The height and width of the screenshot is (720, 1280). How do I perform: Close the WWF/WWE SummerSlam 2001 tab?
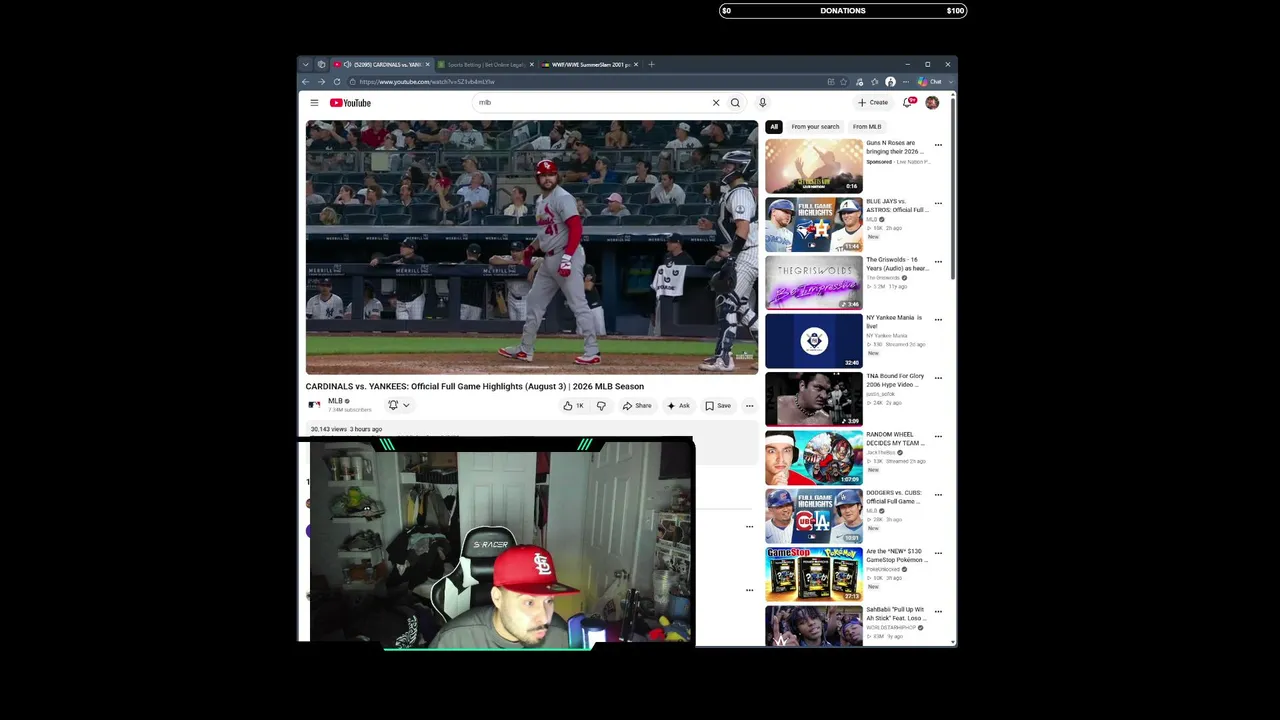pos(636,65)
